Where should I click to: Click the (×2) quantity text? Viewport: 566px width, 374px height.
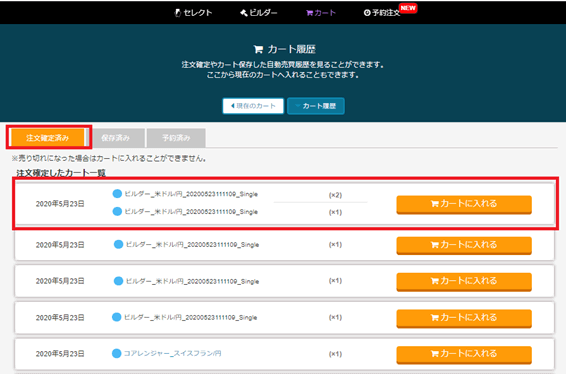coord(335,195)
